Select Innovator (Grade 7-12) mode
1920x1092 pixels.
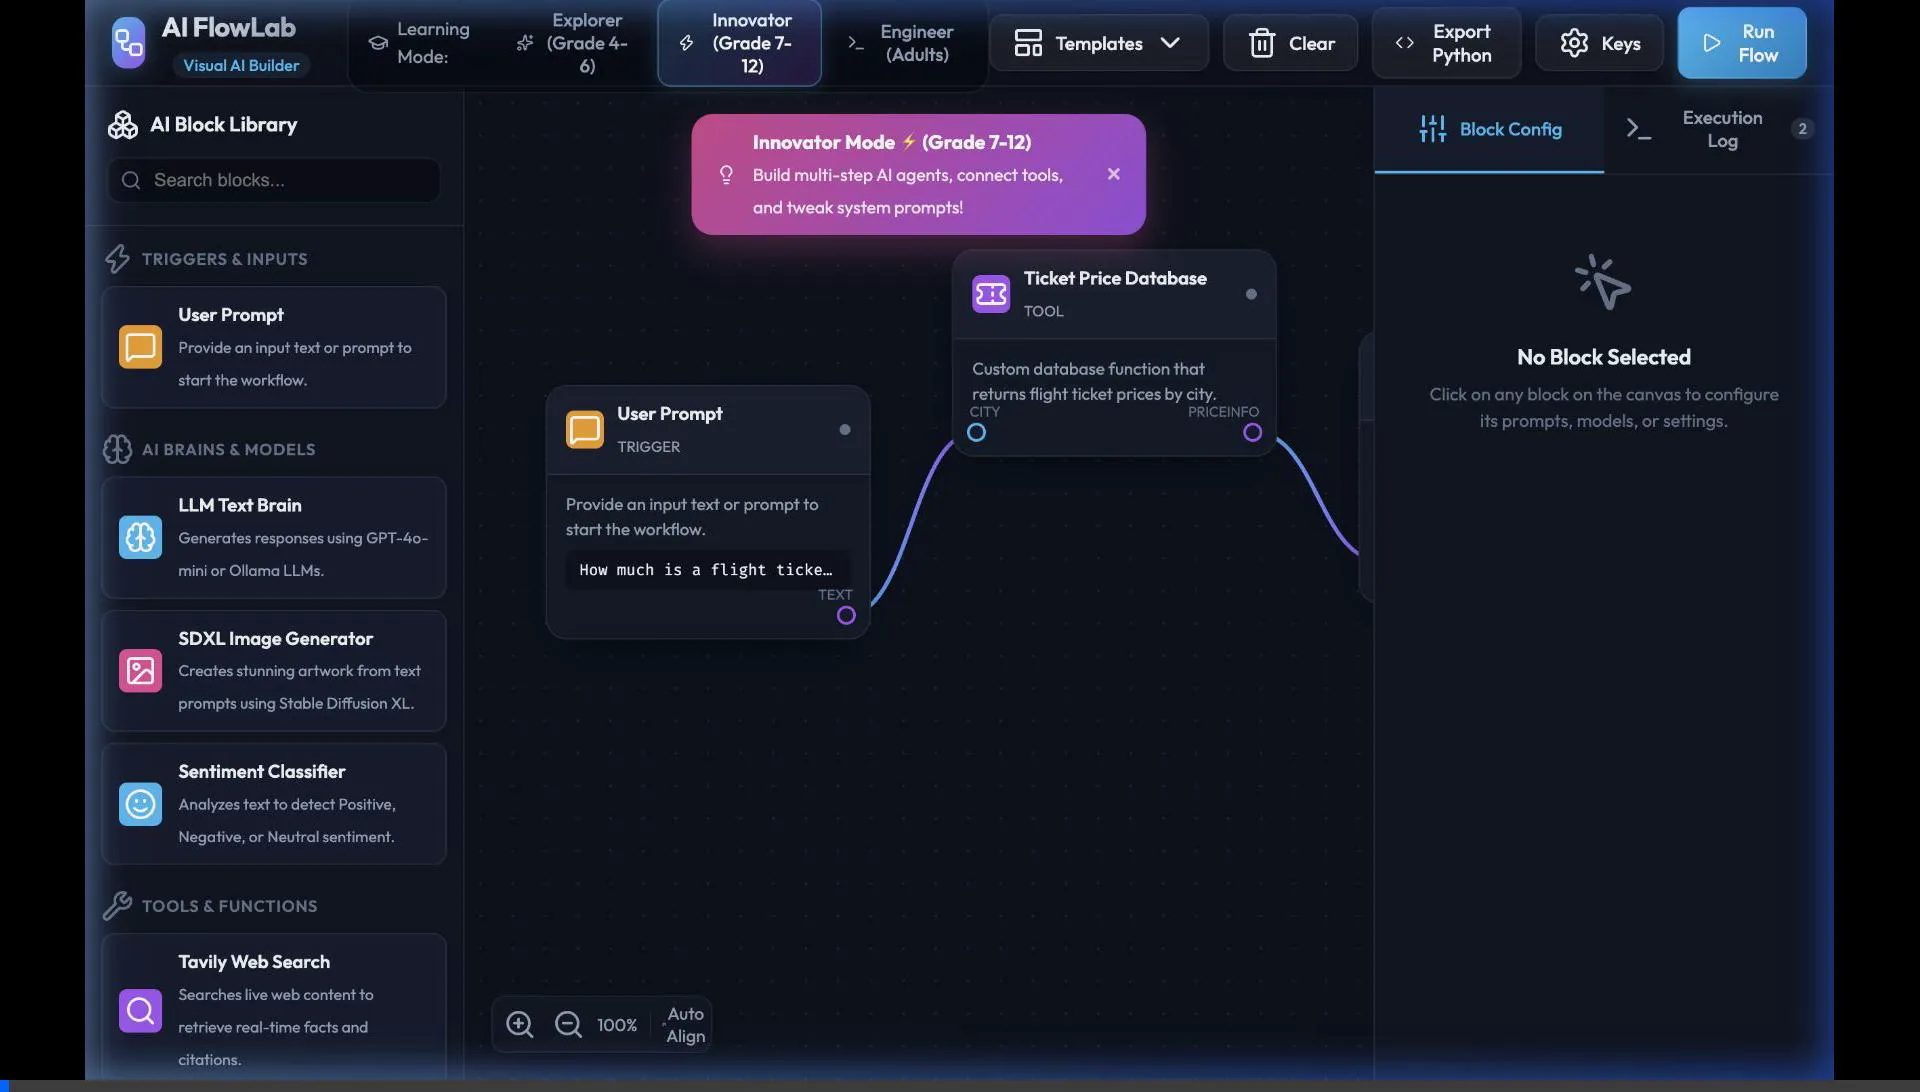[x=739, y=43]
